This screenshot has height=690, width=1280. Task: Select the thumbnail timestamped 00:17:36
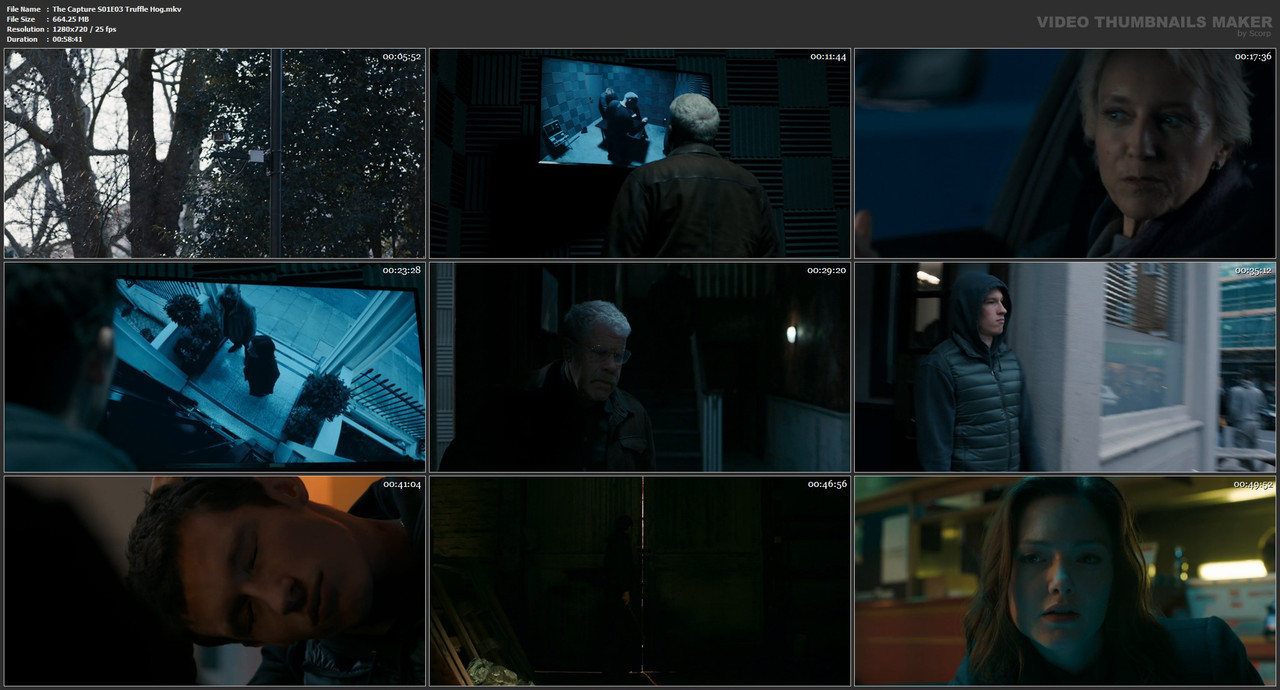1065,153
